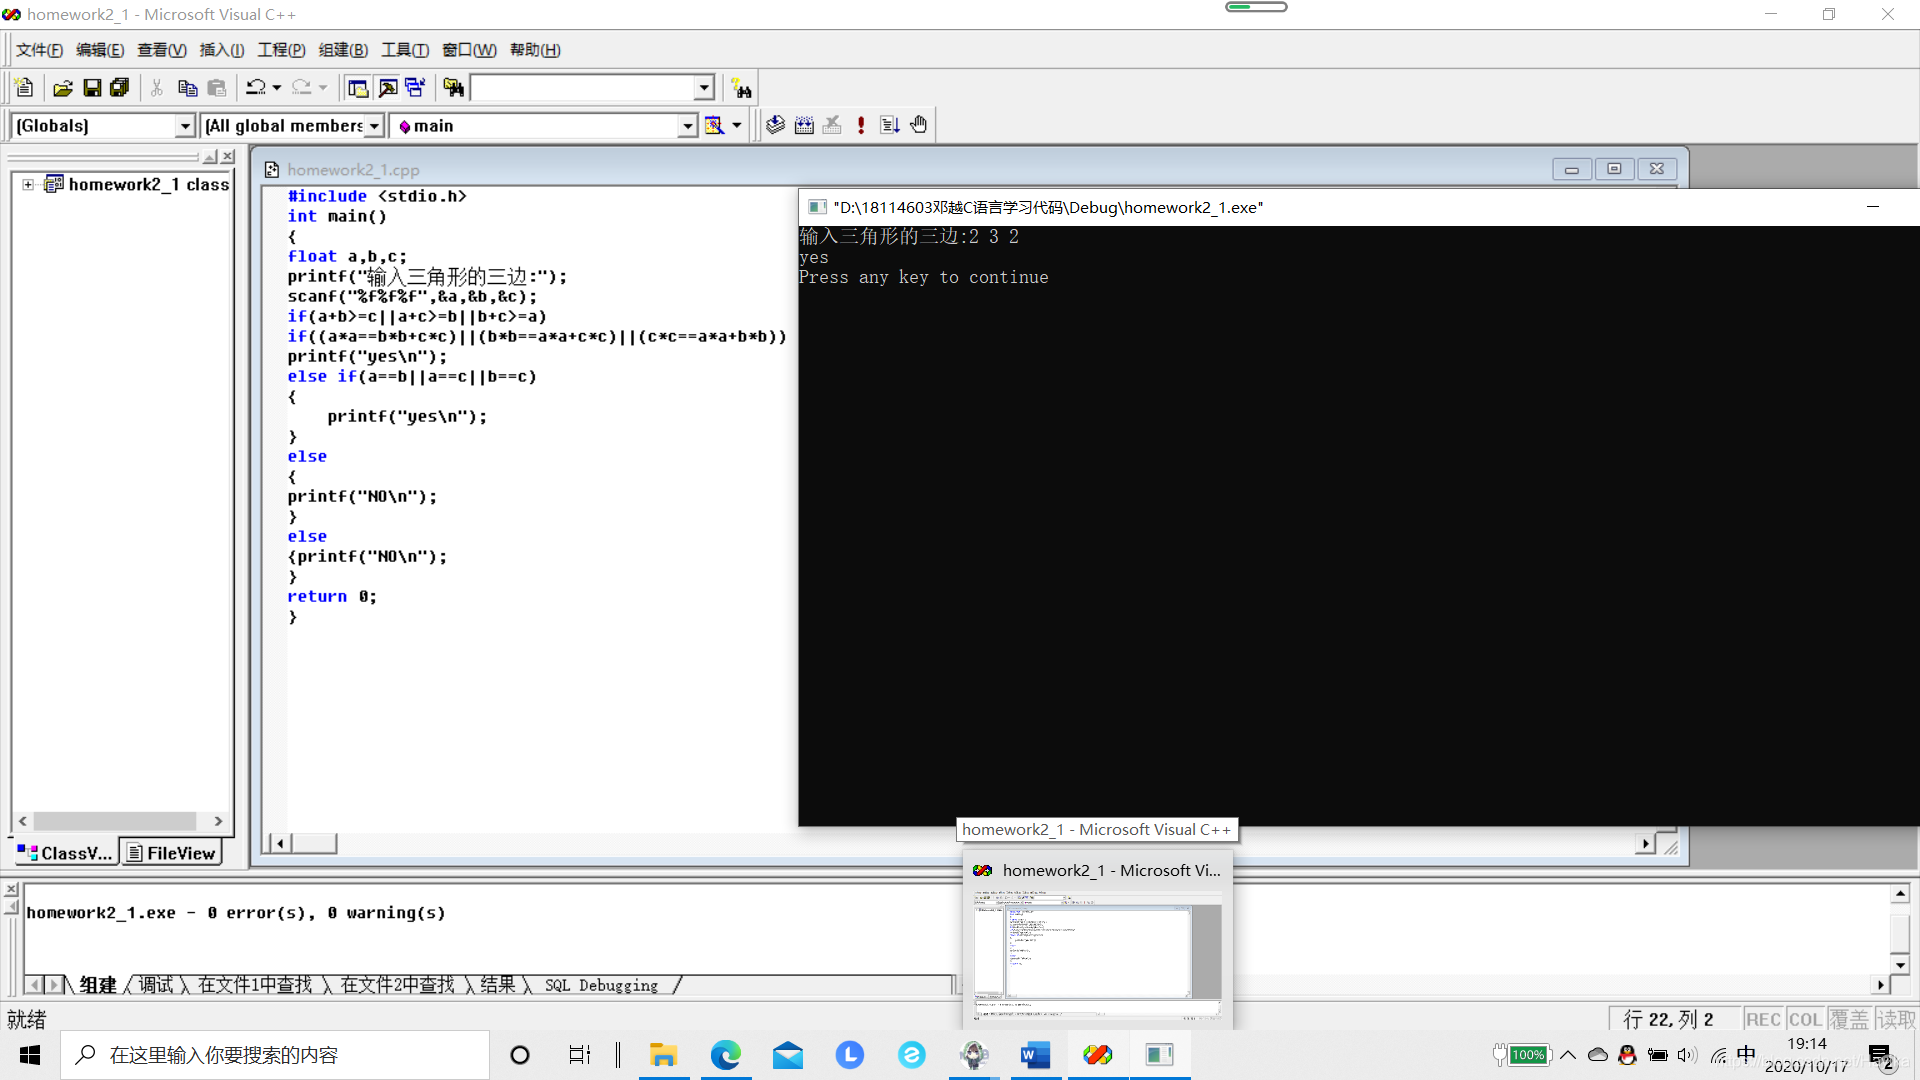1920x1080 pixels.
Task: Copy the selection from the toolbar
Action: [187, 88]
